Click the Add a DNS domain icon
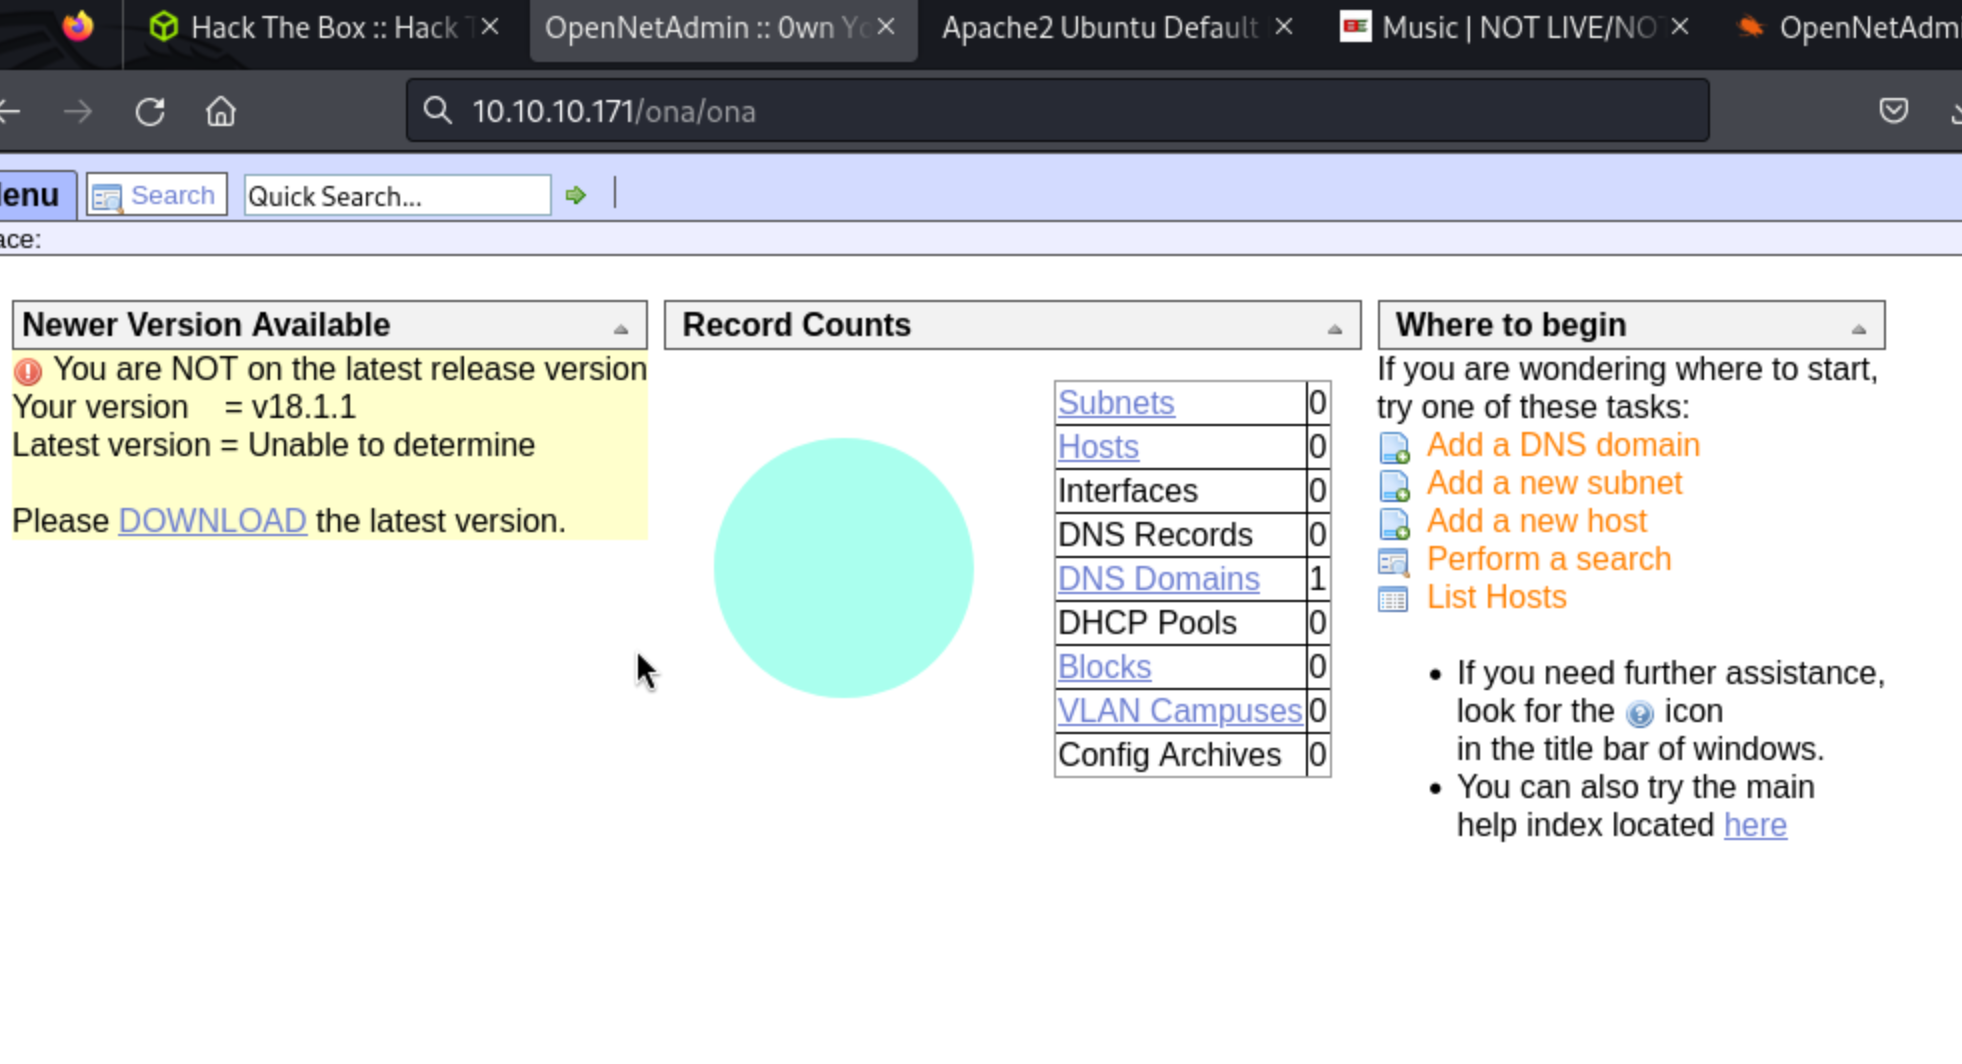Screen dimensions: 1962x1064 (1394, 447)
